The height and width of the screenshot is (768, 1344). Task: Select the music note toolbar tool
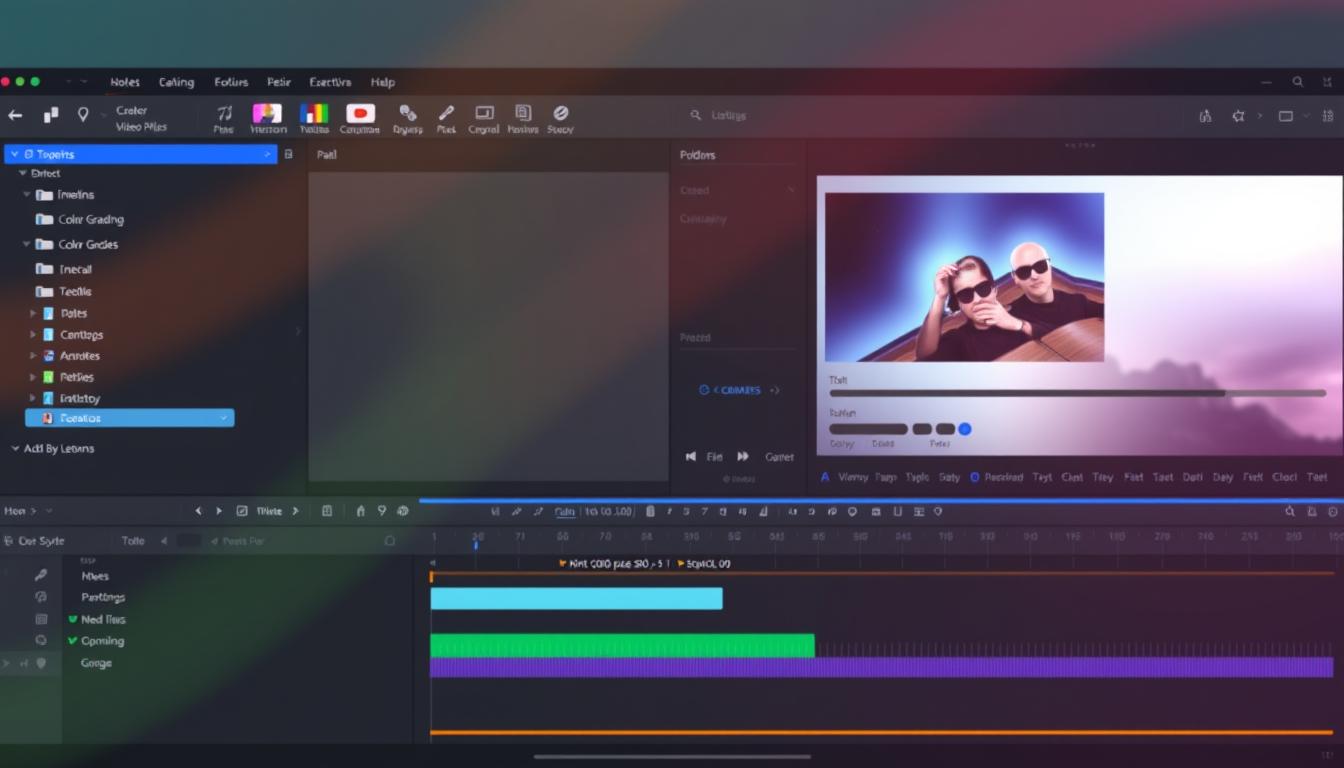click(224, 113)
